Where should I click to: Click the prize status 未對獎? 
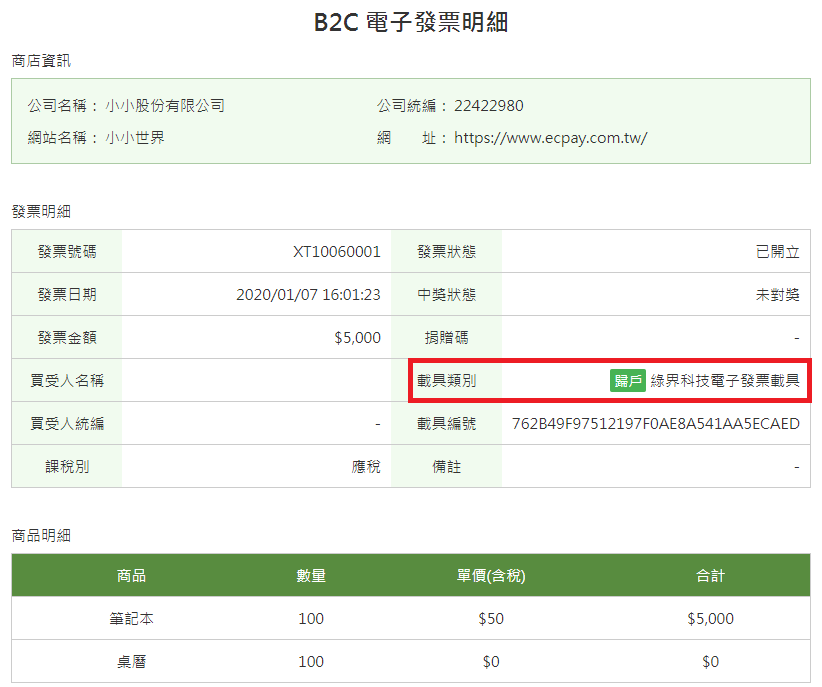(x=777, y=295)
